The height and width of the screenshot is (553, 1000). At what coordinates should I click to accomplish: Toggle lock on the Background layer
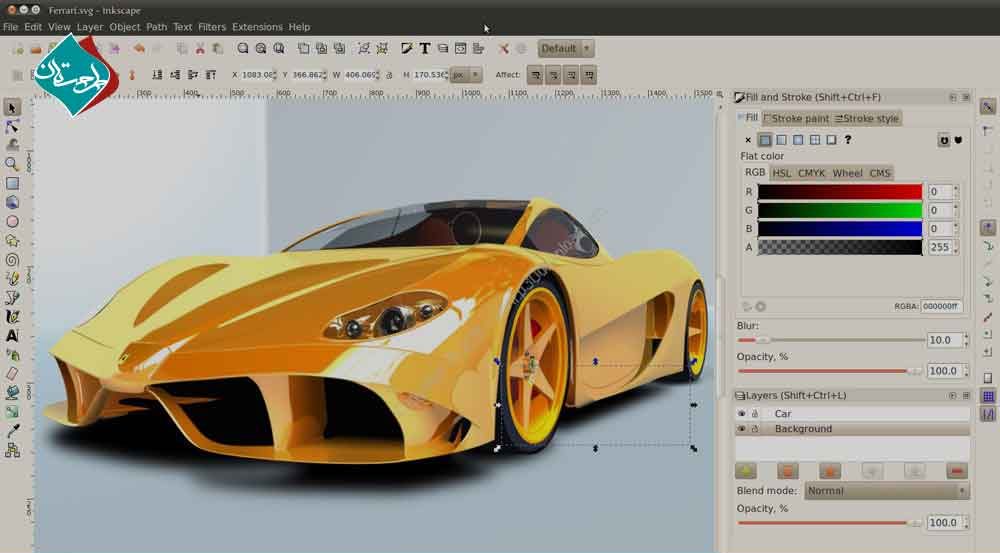coord(754,429)
